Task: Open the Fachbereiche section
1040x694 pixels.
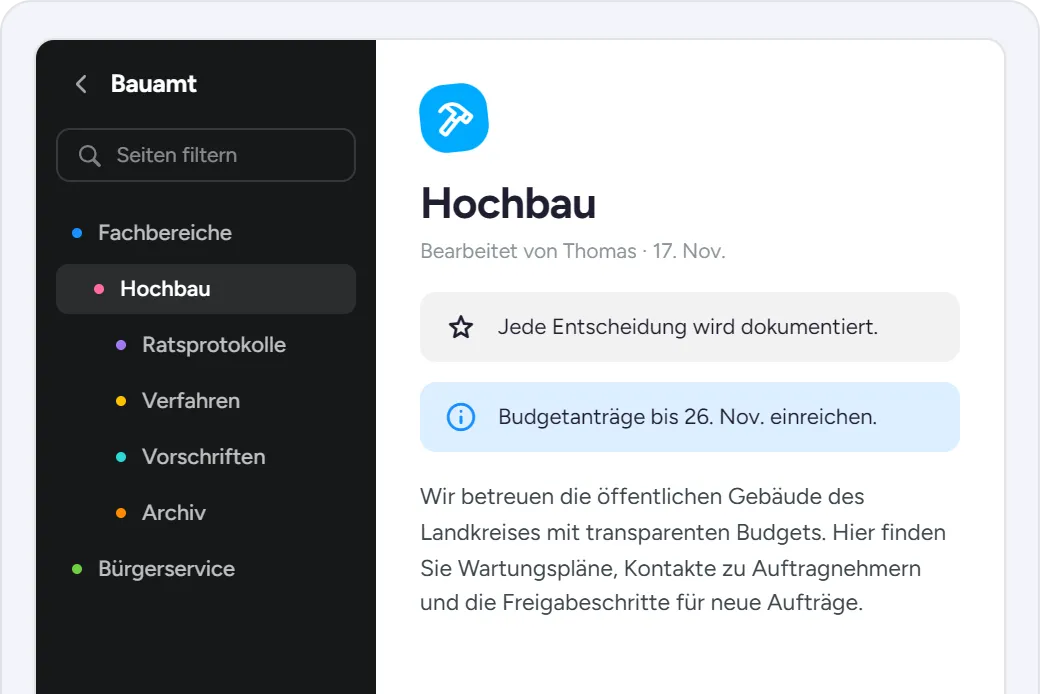Action: point(206,233)
